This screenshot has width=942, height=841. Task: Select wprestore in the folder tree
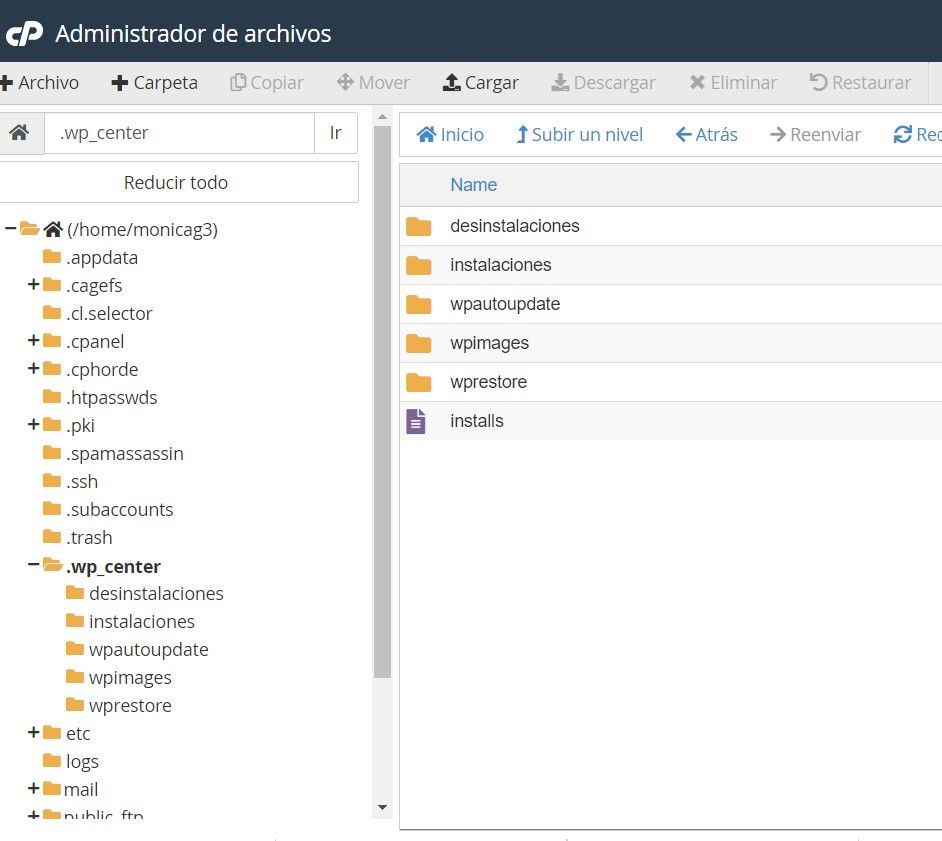click(130, 705)
